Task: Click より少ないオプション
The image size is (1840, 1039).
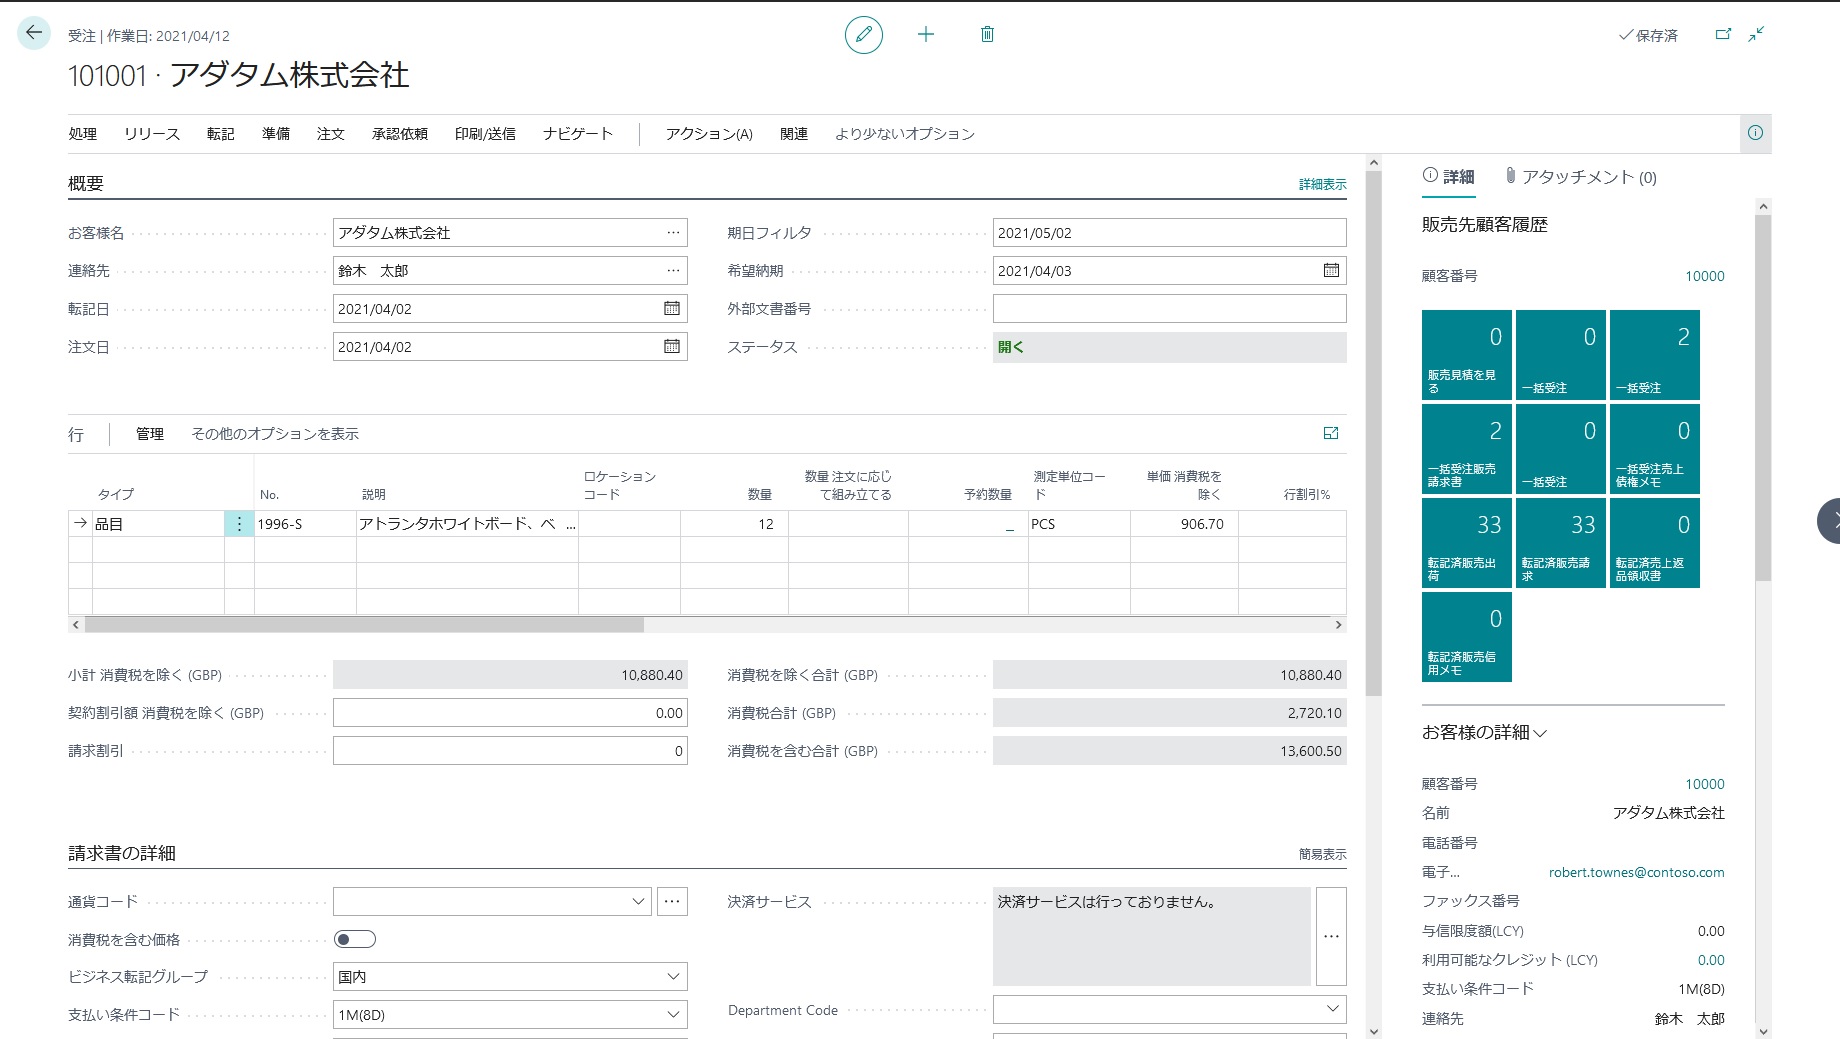Action: pos(905,134)
